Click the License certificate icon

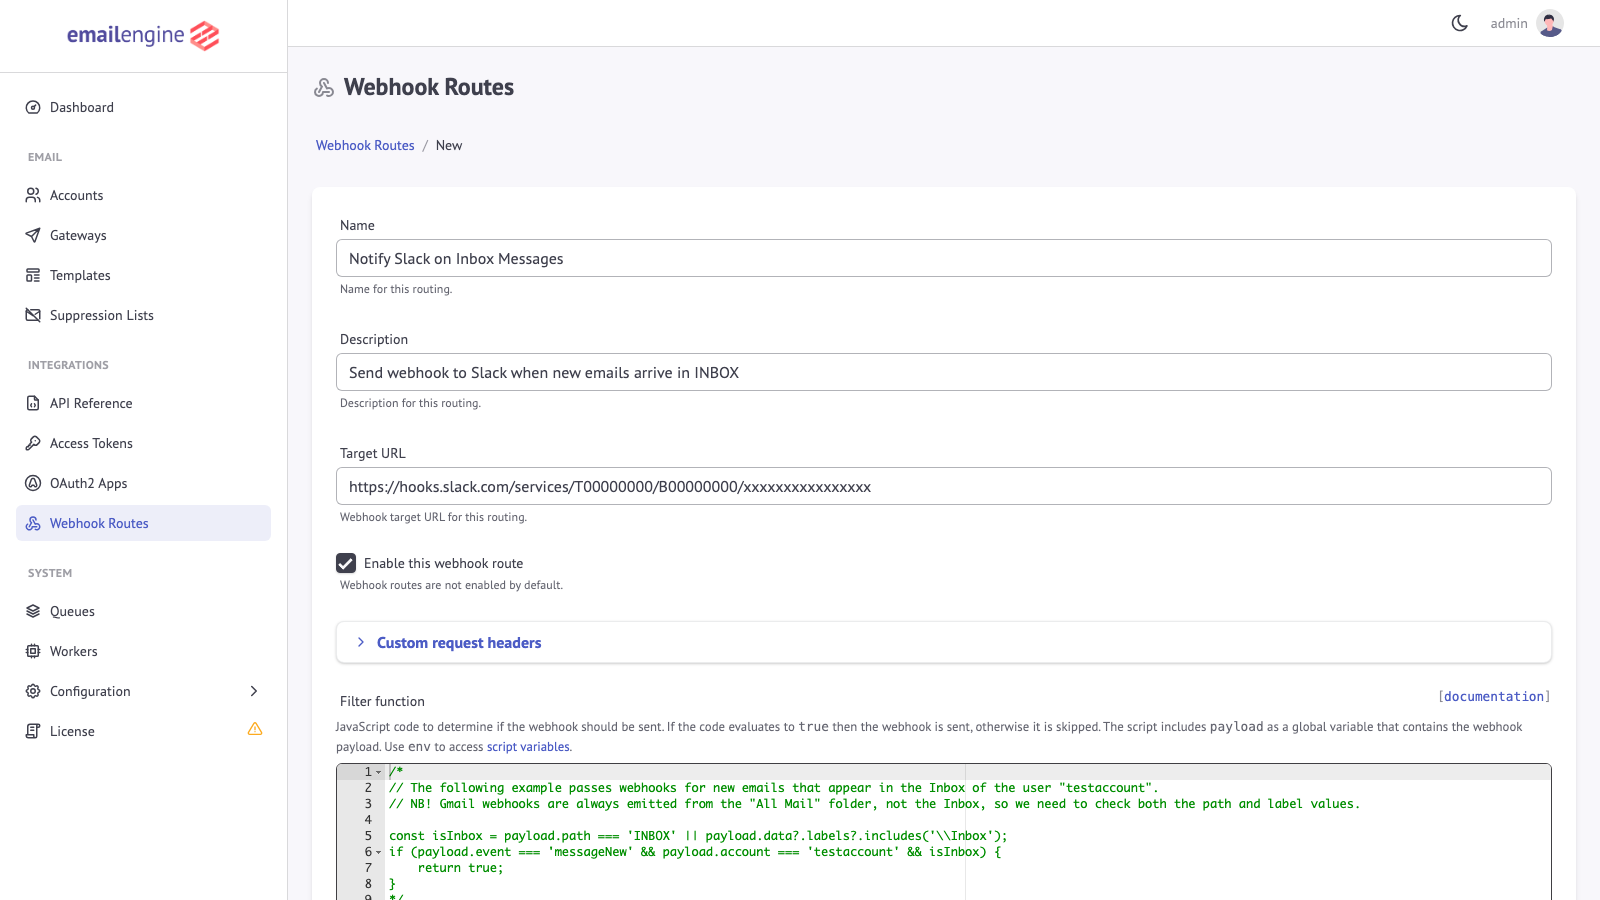tap(33, 731)
